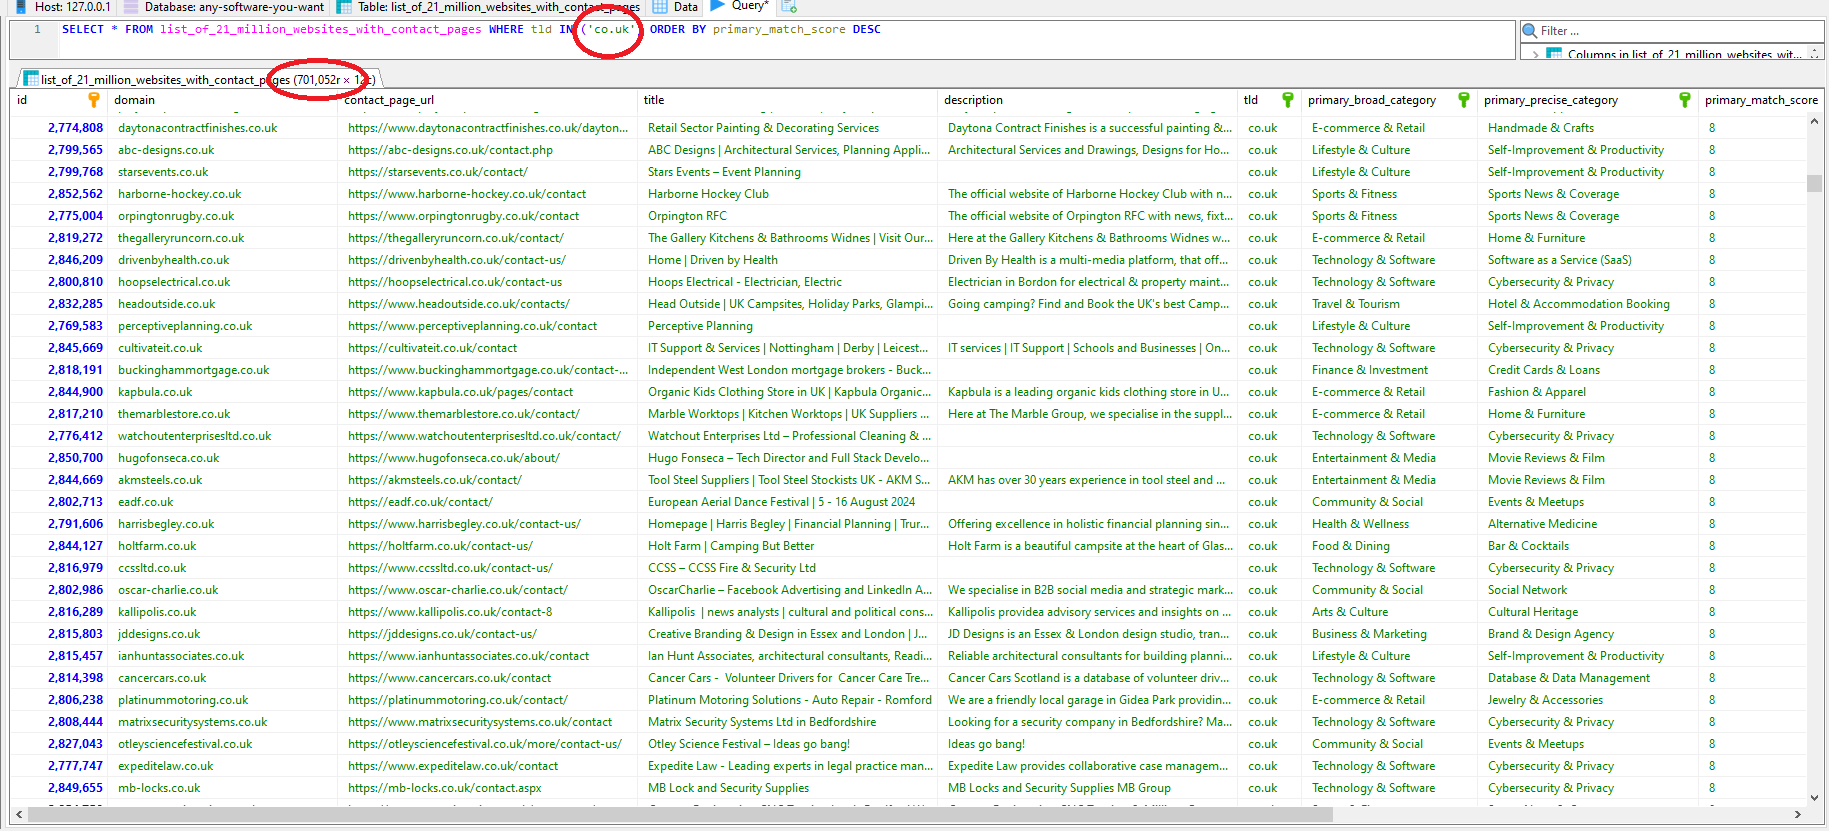Click the horizontal scrollbar thumb

(680, 815)
